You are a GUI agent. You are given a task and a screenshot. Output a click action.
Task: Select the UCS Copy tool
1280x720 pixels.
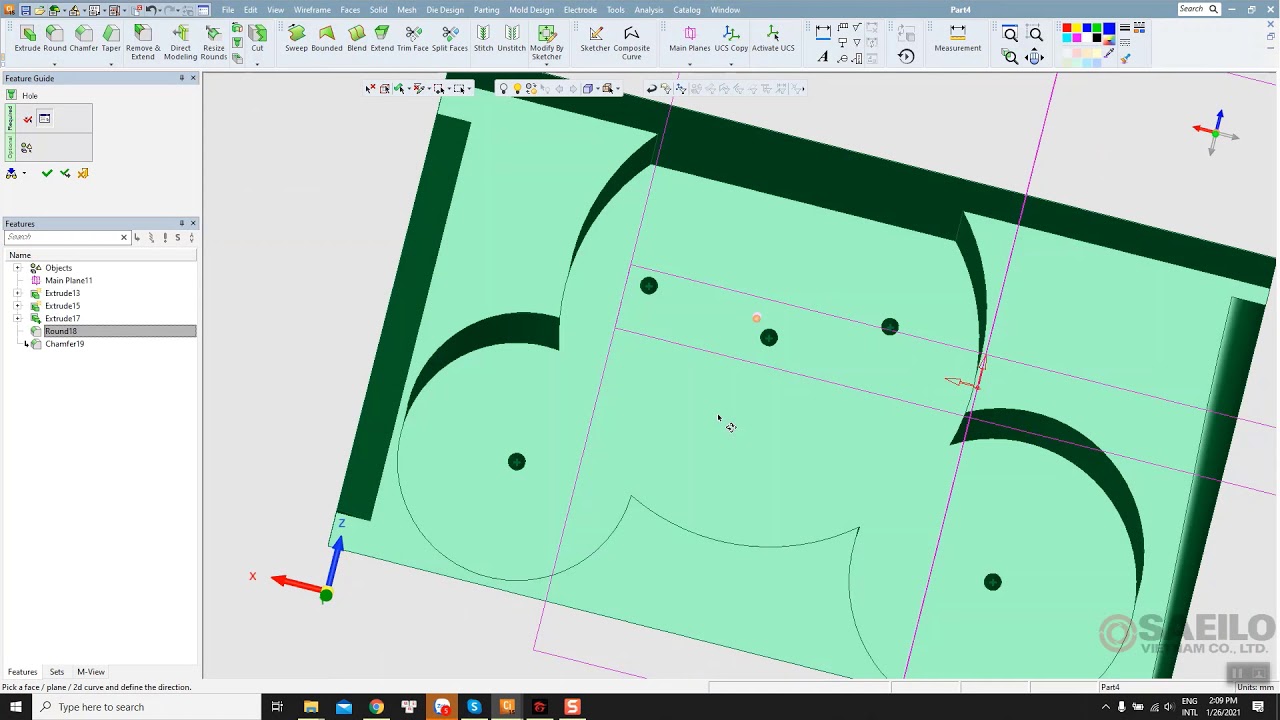click(x=731, y=39)
